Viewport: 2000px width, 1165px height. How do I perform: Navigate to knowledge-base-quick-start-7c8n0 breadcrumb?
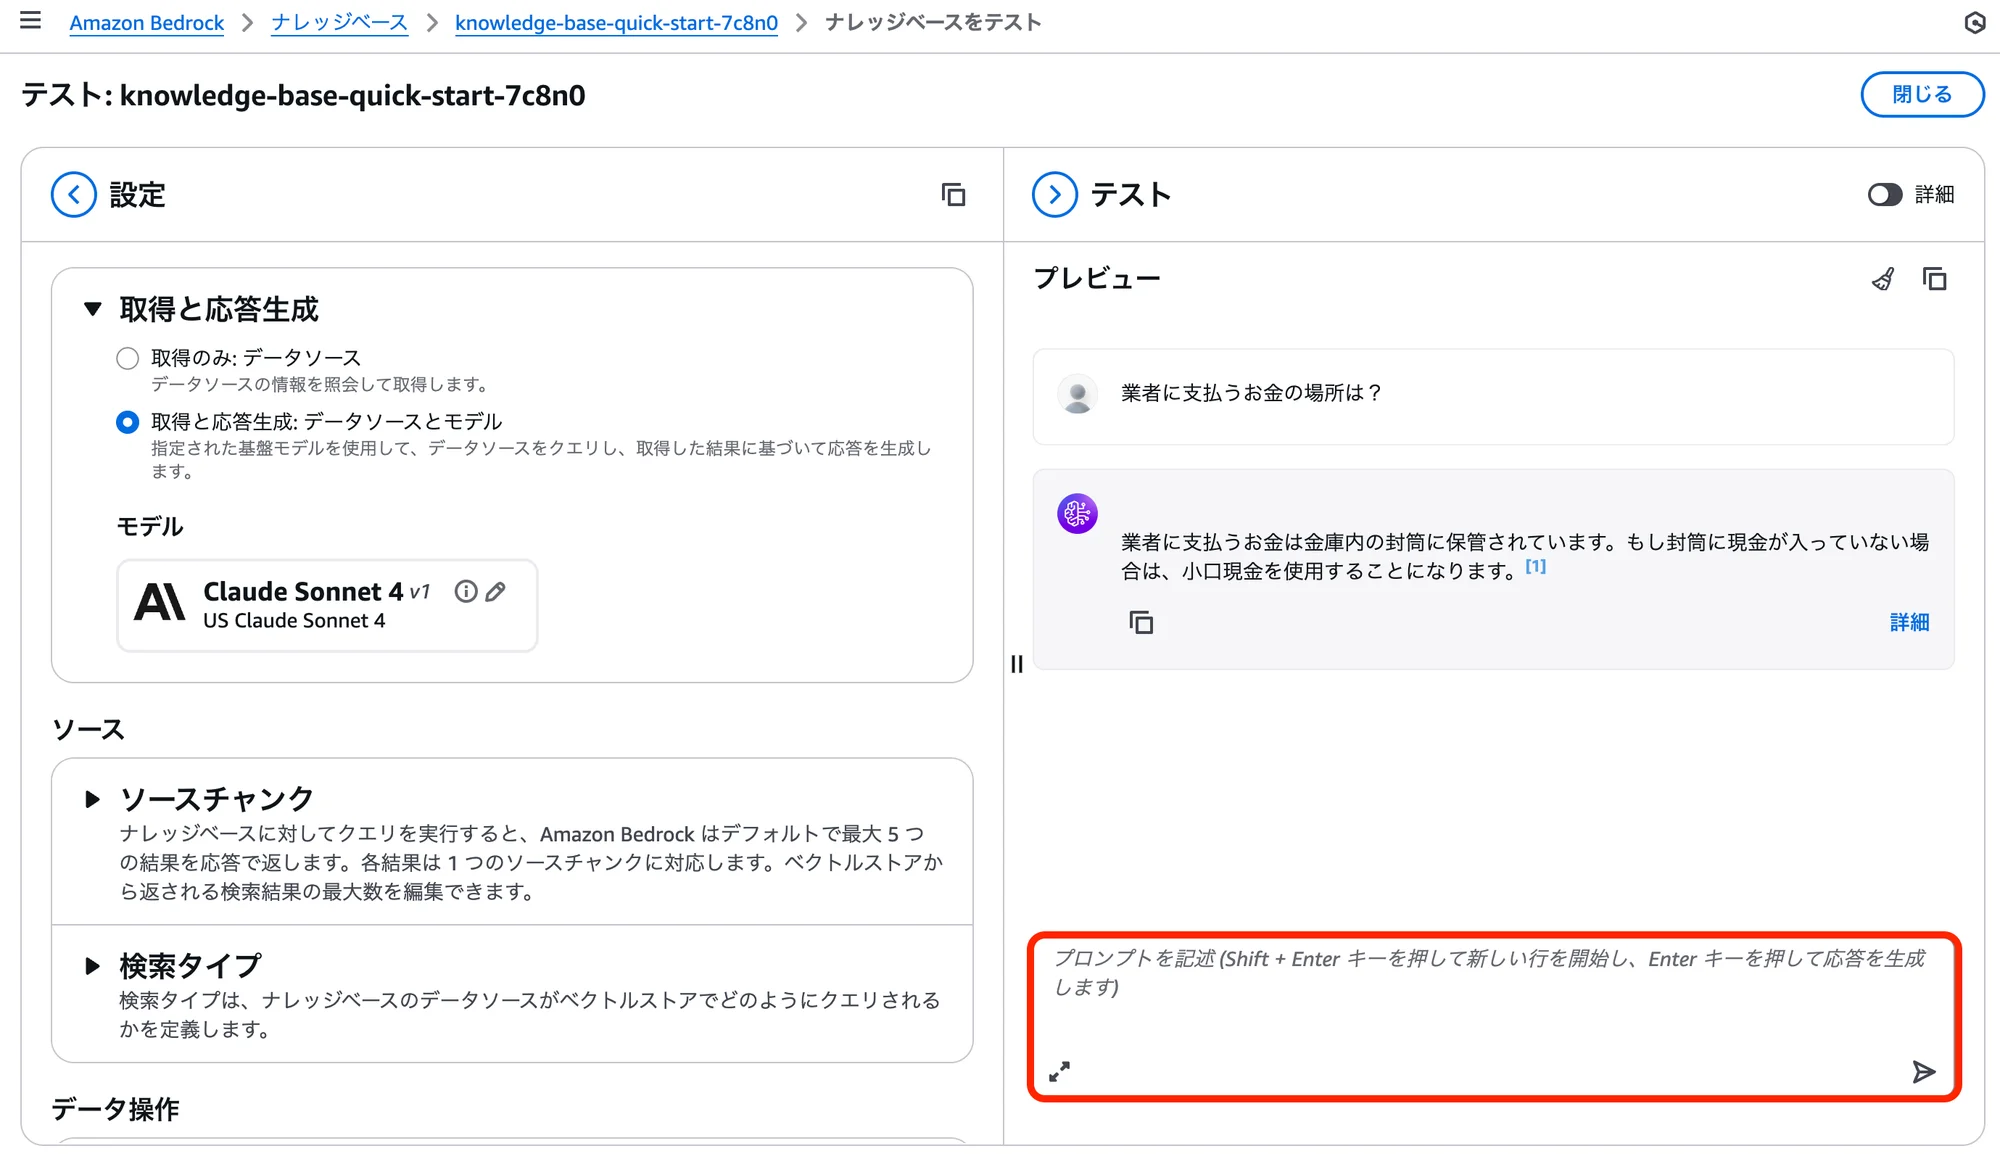coord(617,22)
